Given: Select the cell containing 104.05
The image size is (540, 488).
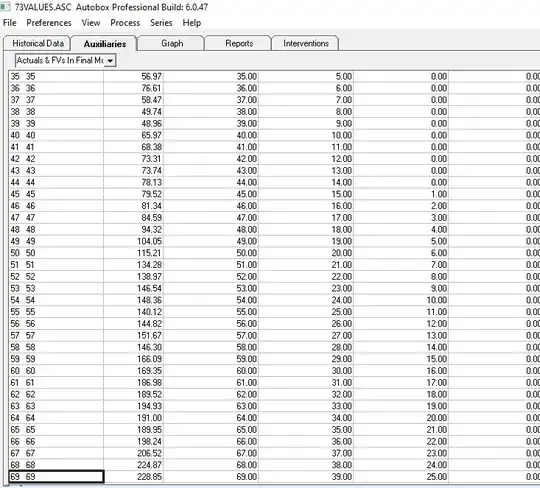Looking at the screenshot, I should pos(133,241).
